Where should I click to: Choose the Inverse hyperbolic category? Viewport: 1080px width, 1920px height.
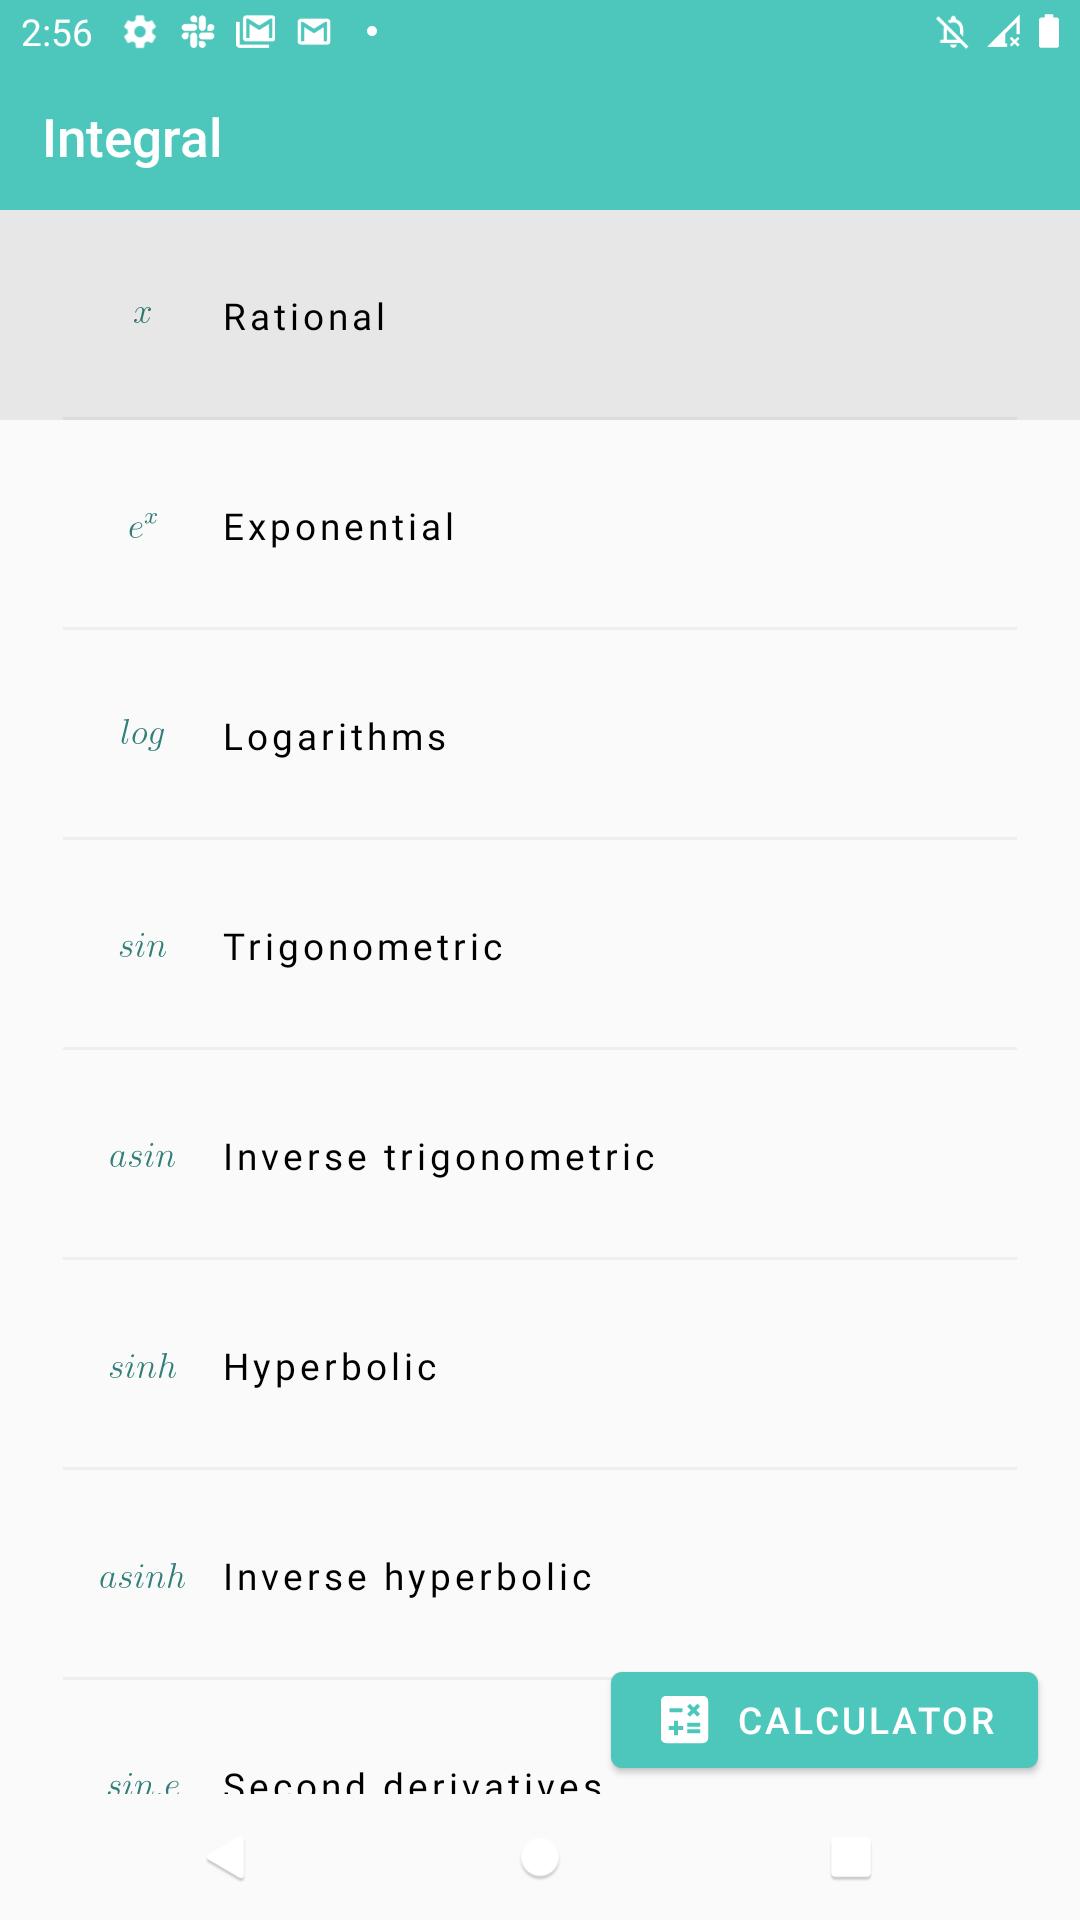pyautogui.click(x=408, y=1577)
